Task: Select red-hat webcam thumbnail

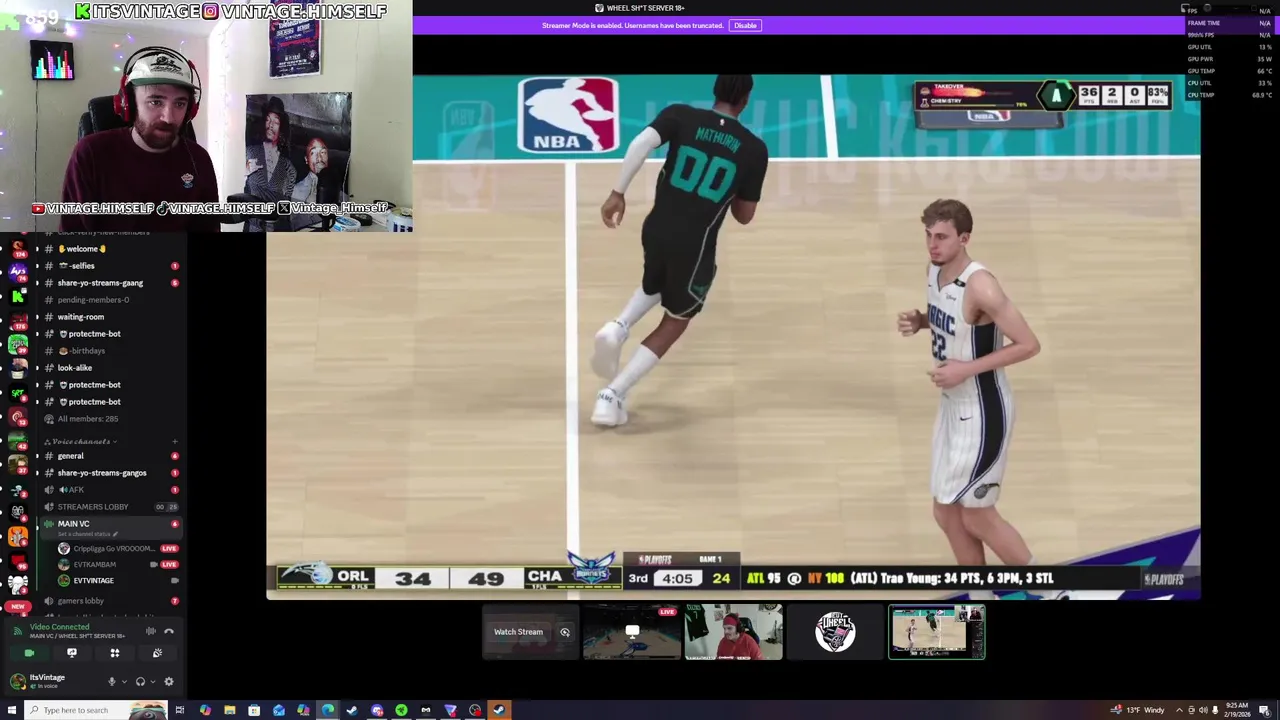Action: click(x=733, y=632)
